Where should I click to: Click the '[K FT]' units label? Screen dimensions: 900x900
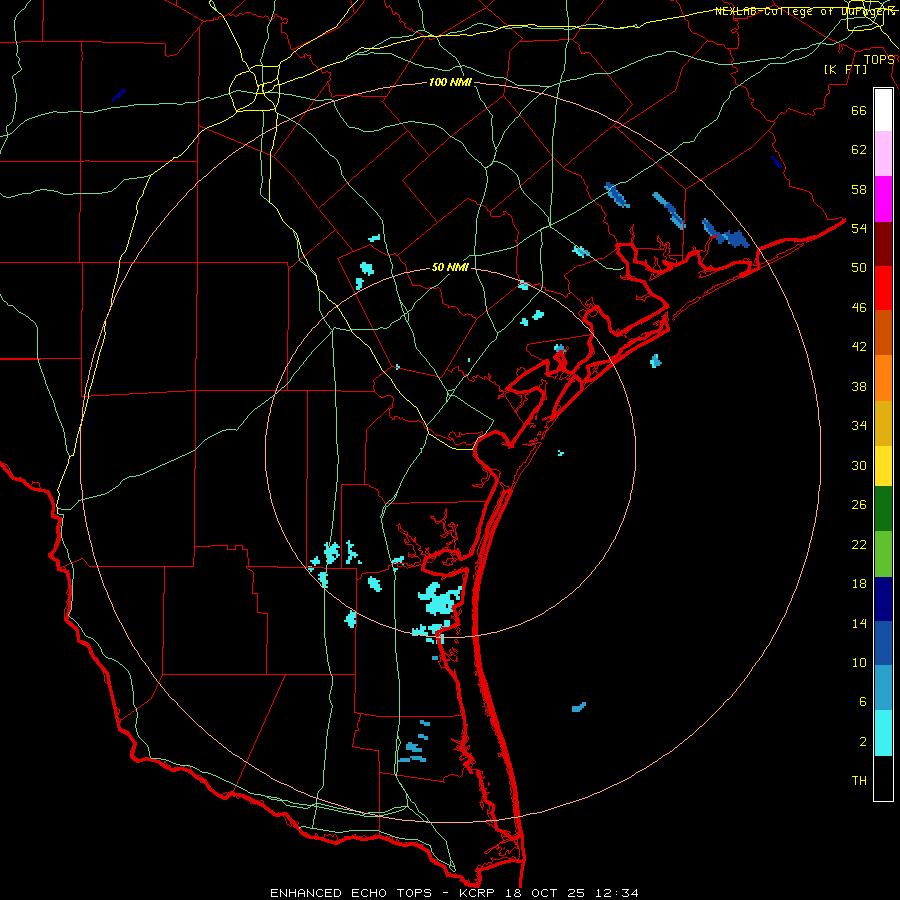coord(845,69)
